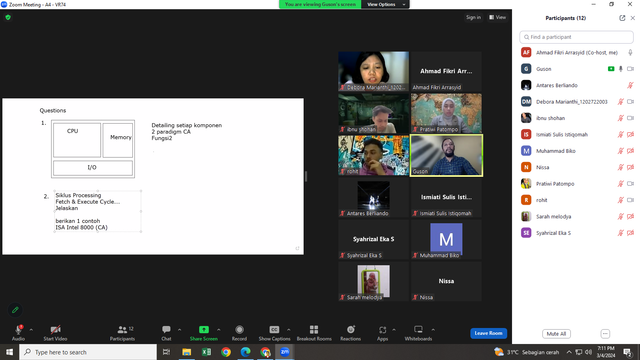The image size is (640, 360).
Task: Click Muhammad Biko's avatar tile
Action: point(446,240)
